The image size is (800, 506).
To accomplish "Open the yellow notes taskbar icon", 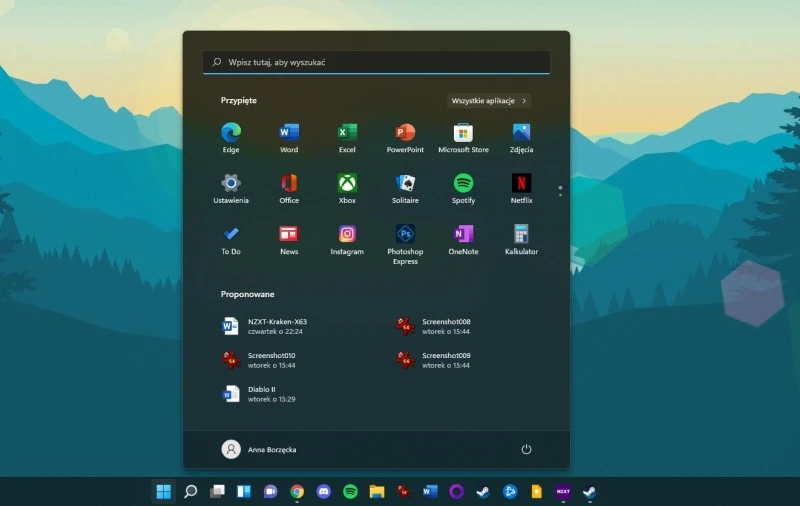I will 536,491.
